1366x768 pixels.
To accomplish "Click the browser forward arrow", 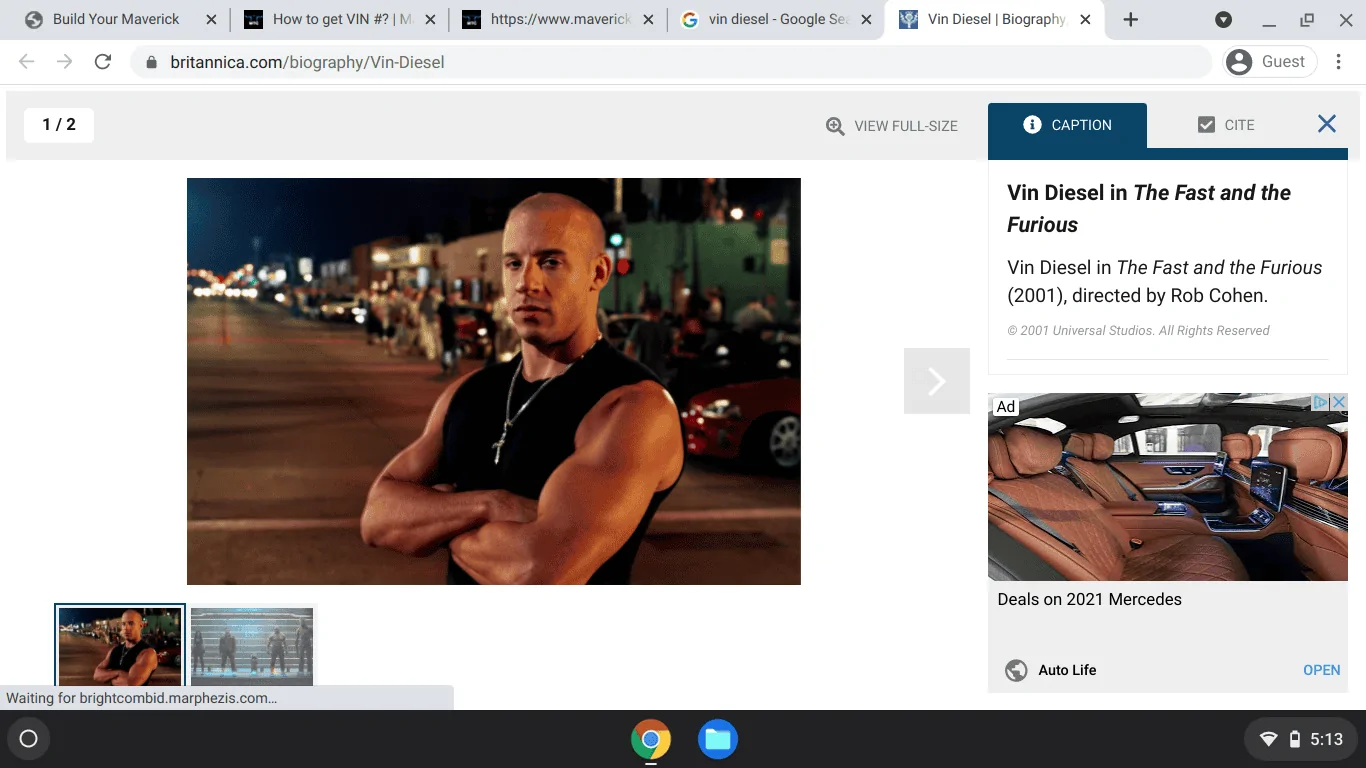I will click(65, 62).
